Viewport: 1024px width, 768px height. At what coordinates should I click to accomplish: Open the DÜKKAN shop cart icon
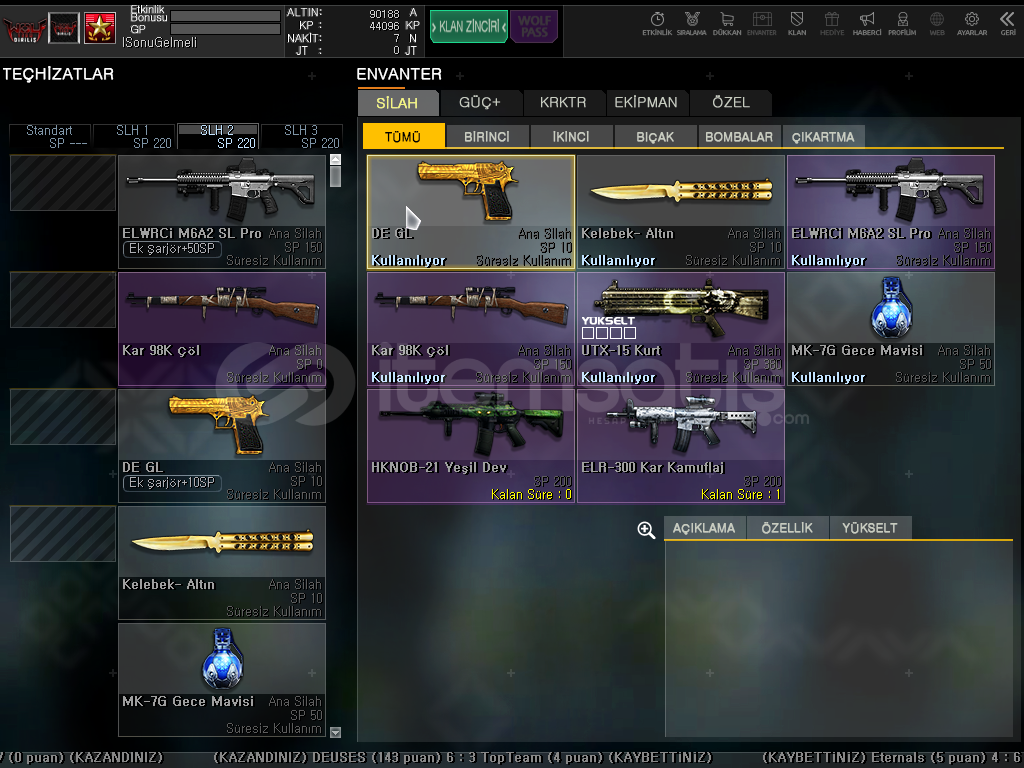point(727,24)
